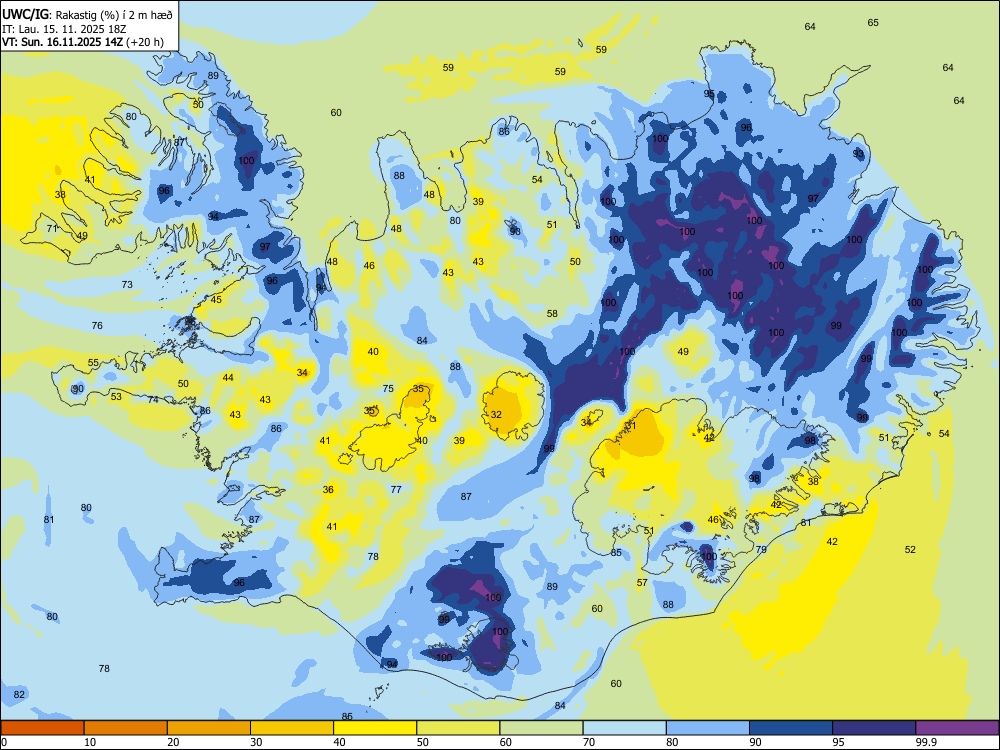This screenshot has height=750, width=1000.
Task: Click the 10–20 orange legend swatch
Action: click(x=126, y=728)
